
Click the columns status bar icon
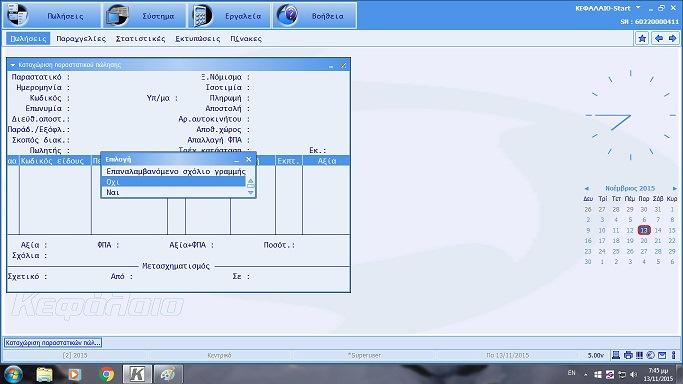pos(639,355)
